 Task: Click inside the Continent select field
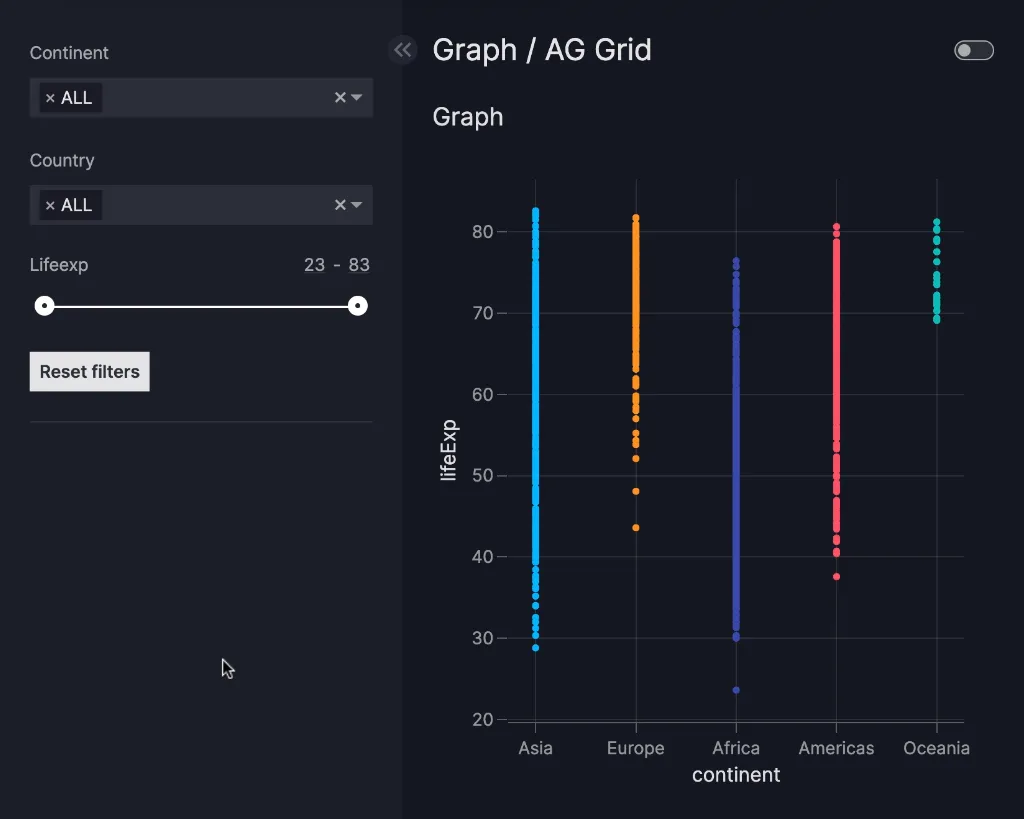click(210, 98)
